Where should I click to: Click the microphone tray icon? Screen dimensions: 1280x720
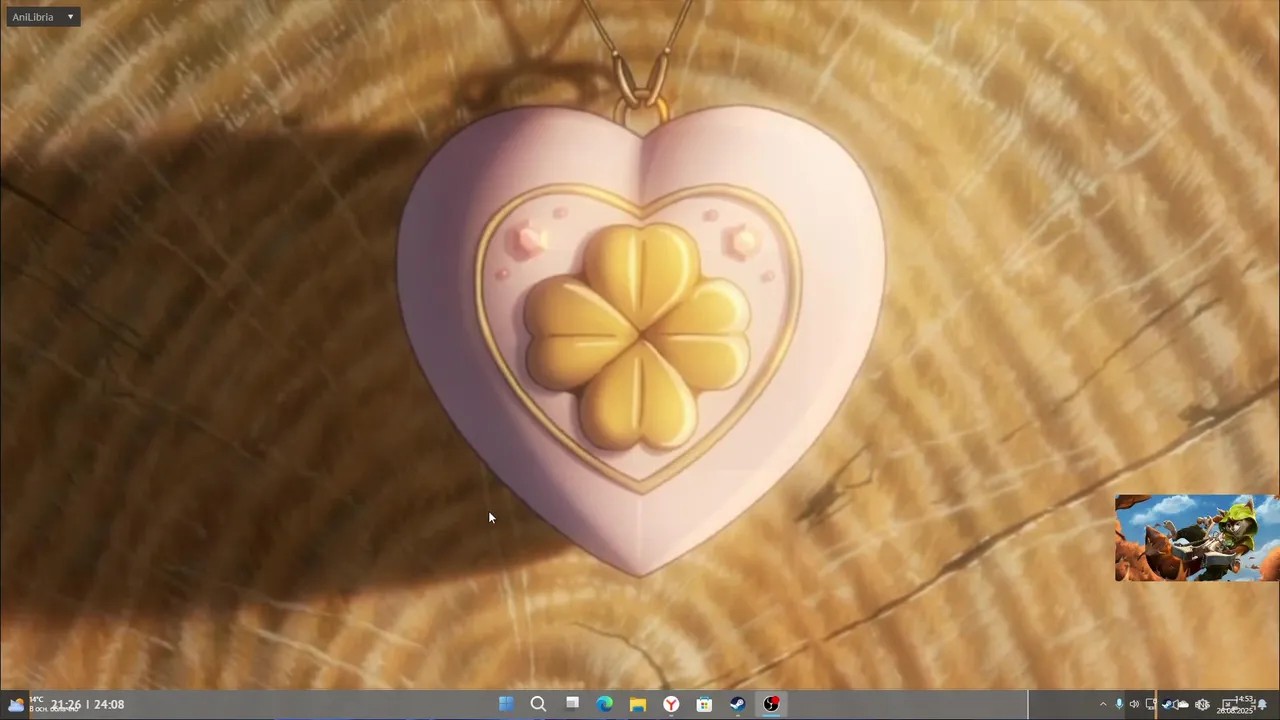pyautogui.click(x=1119, y=704)
